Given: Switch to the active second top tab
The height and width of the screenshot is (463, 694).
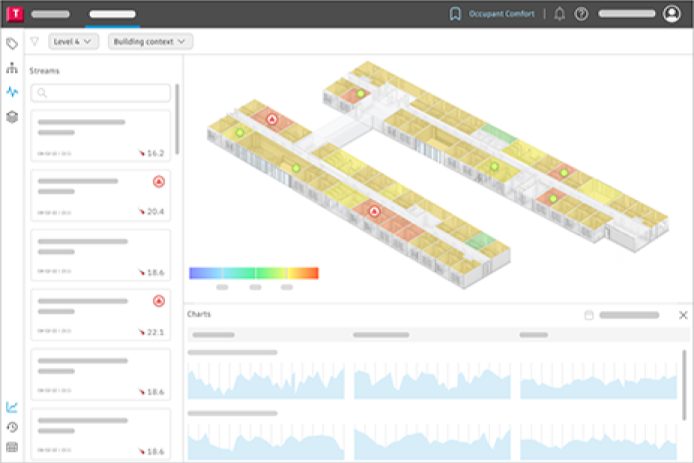Looking at the screenshot, I should (x=112, y=14).
